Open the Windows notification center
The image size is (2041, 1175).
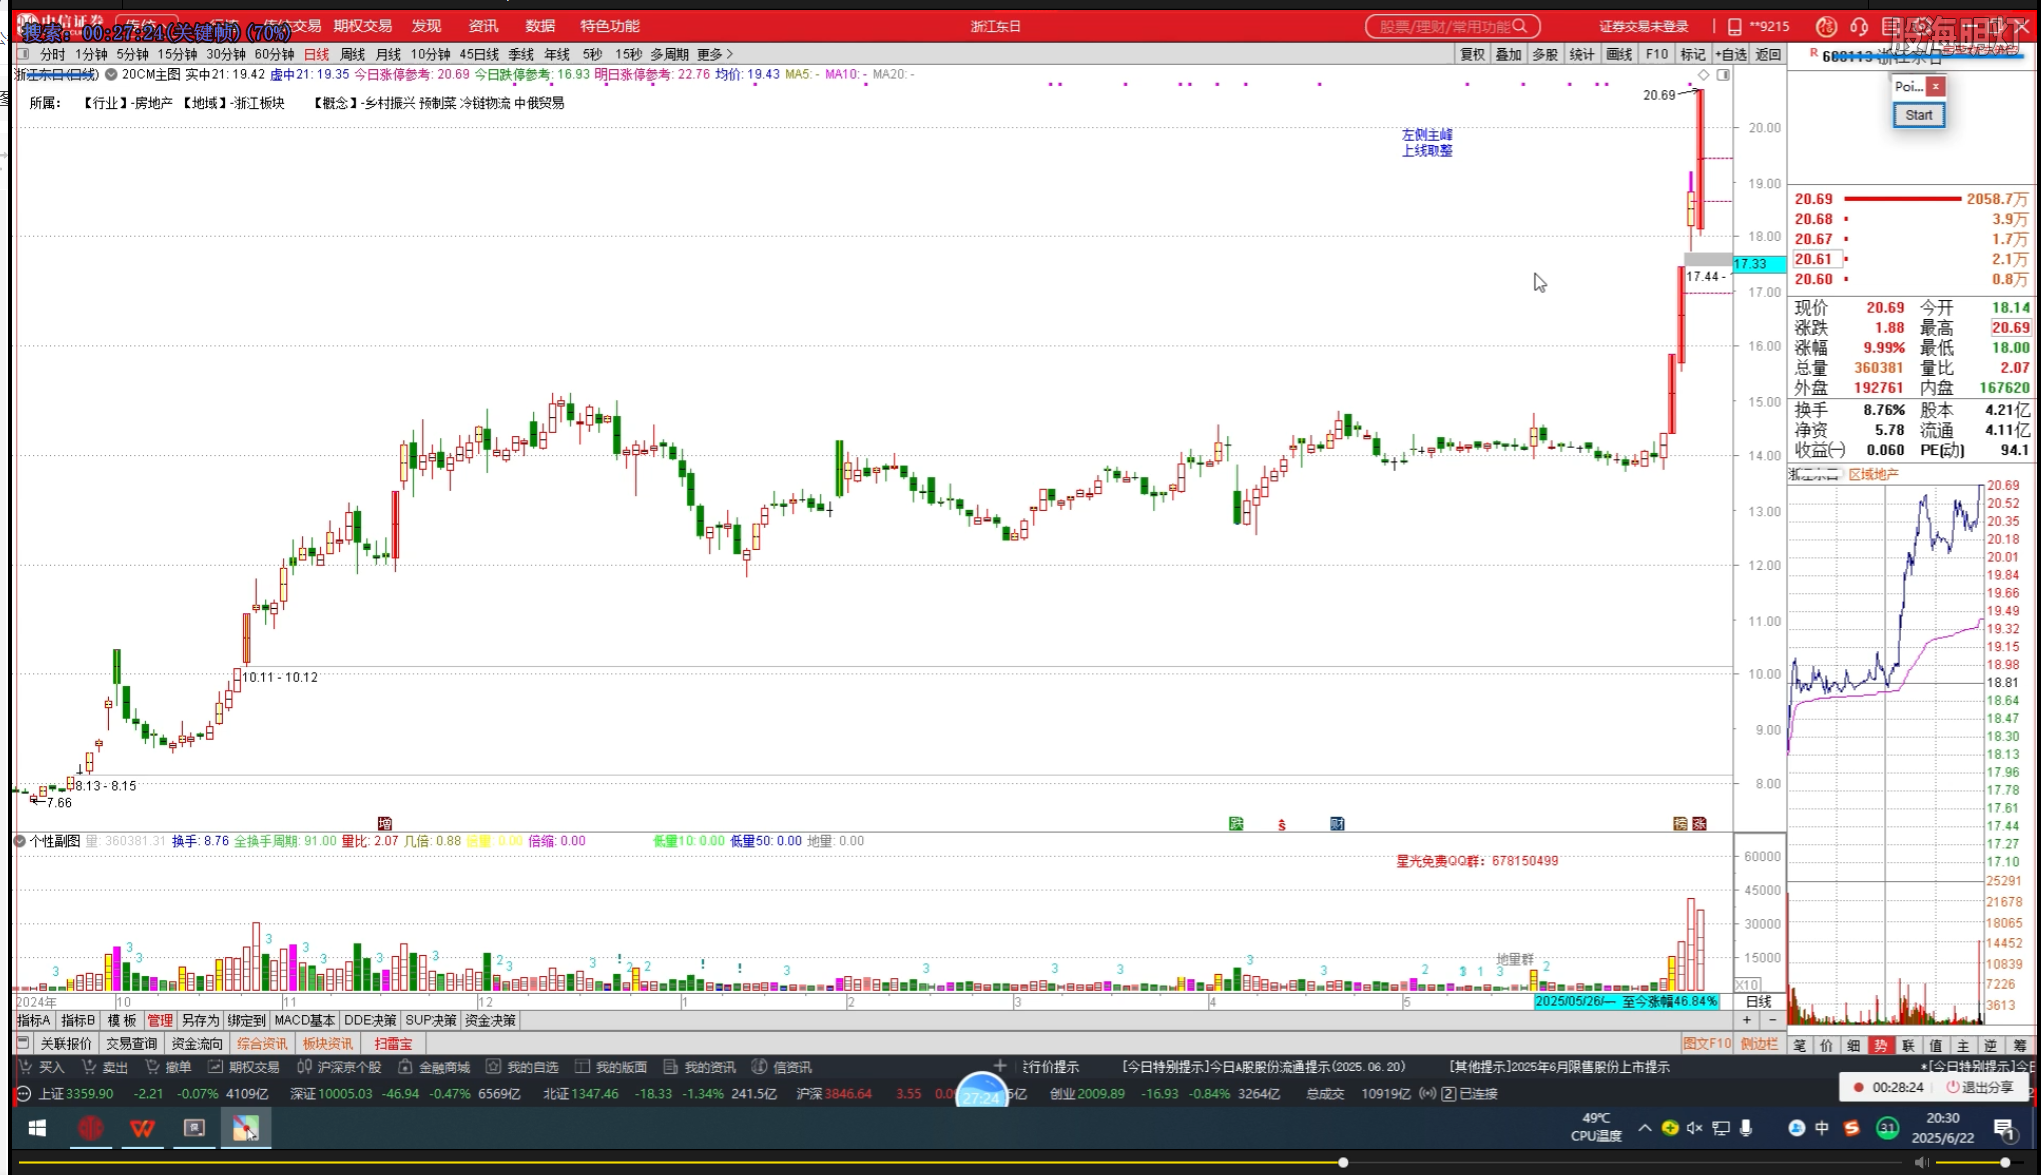(x=2003, y=1129)
